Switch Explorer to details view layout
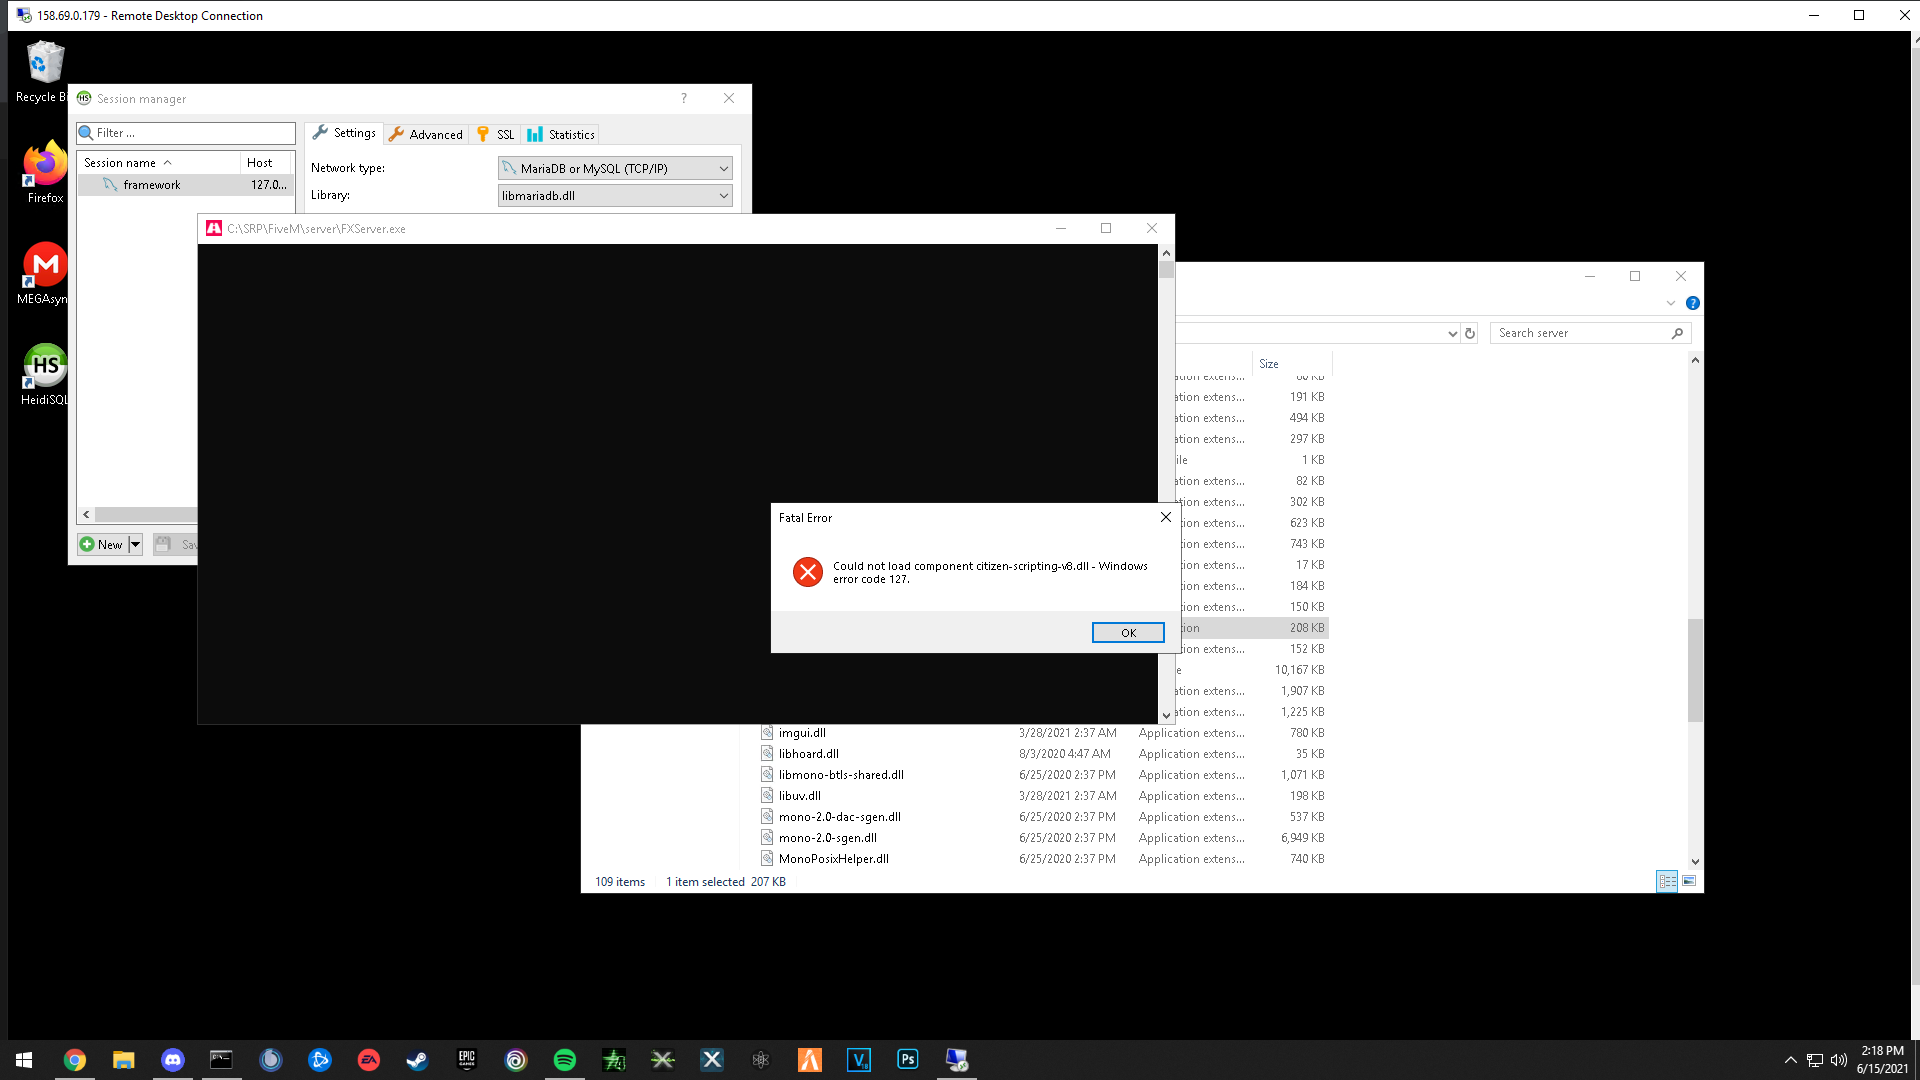 click(x=1667, y=881)
